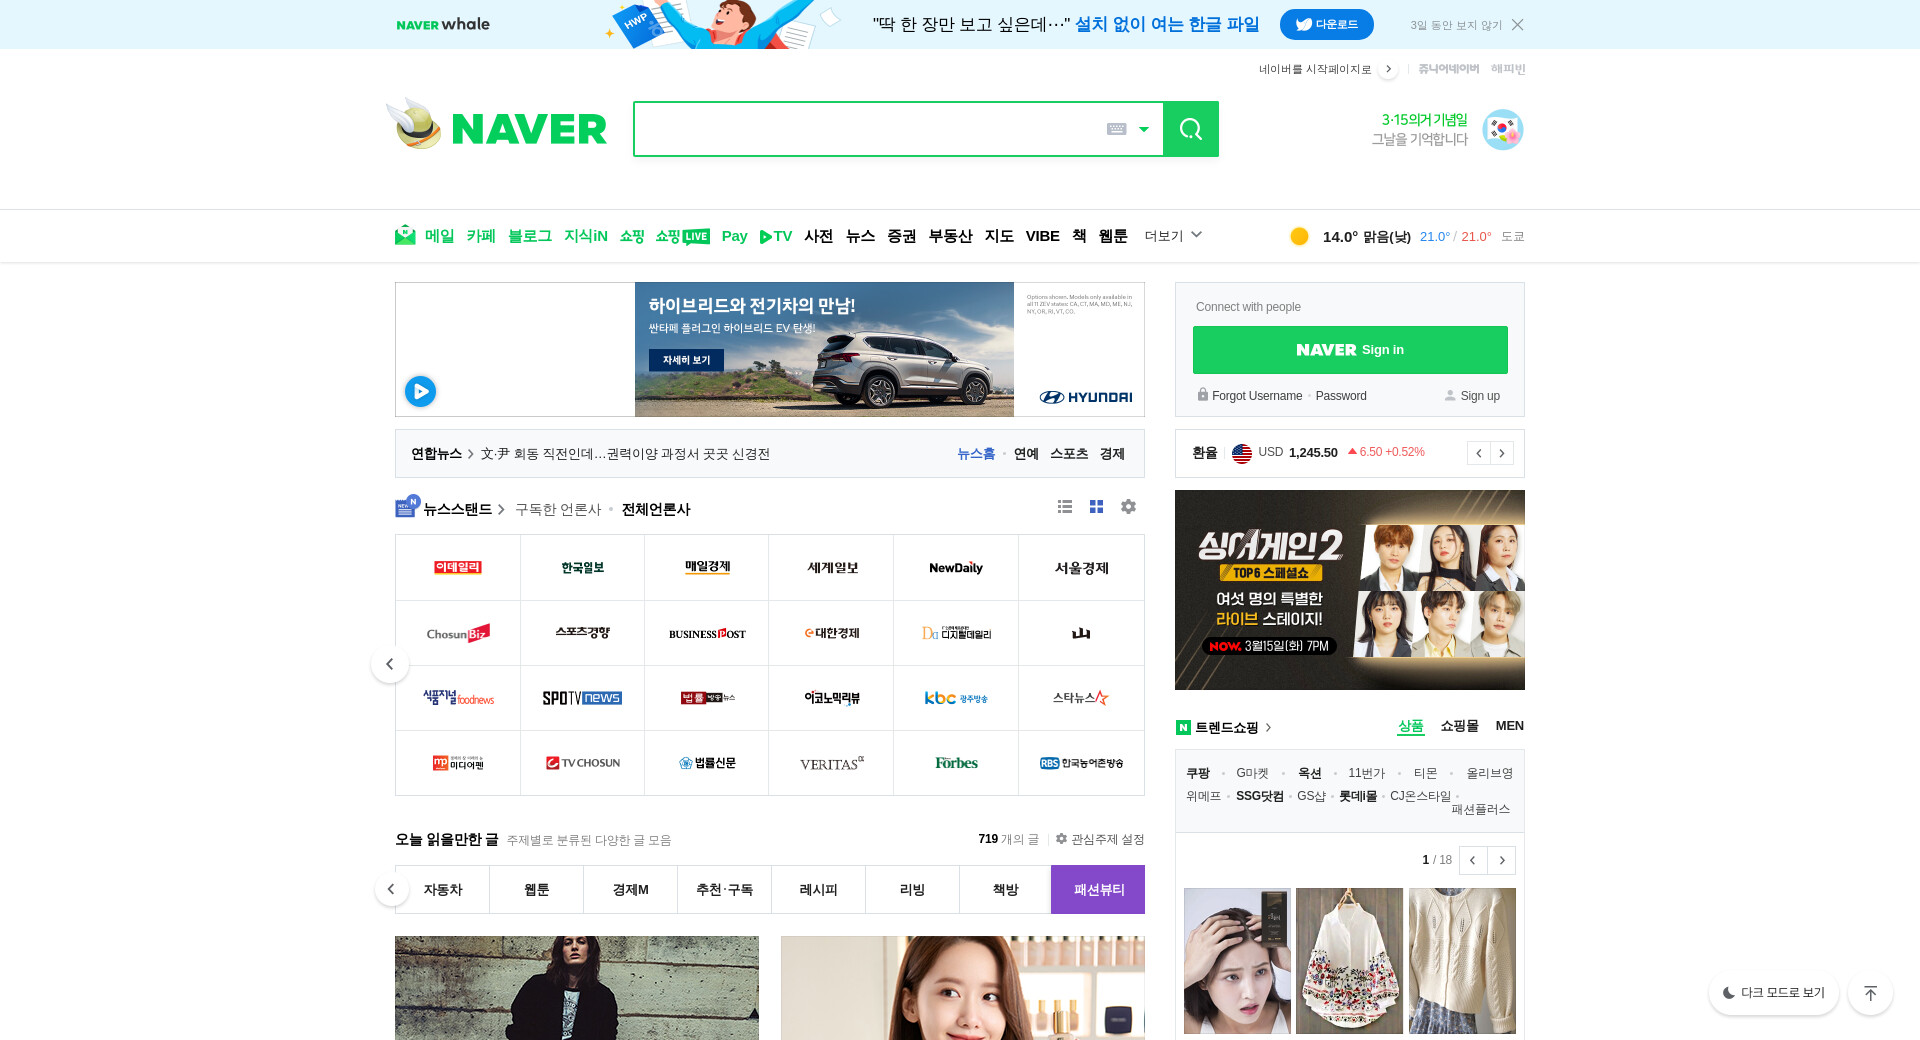Image resolution: width=1920 pixels, height=1040 pixels.
Task: Expand the 트렌드쇼핑 chevron link
Action: click(1268, 728)
